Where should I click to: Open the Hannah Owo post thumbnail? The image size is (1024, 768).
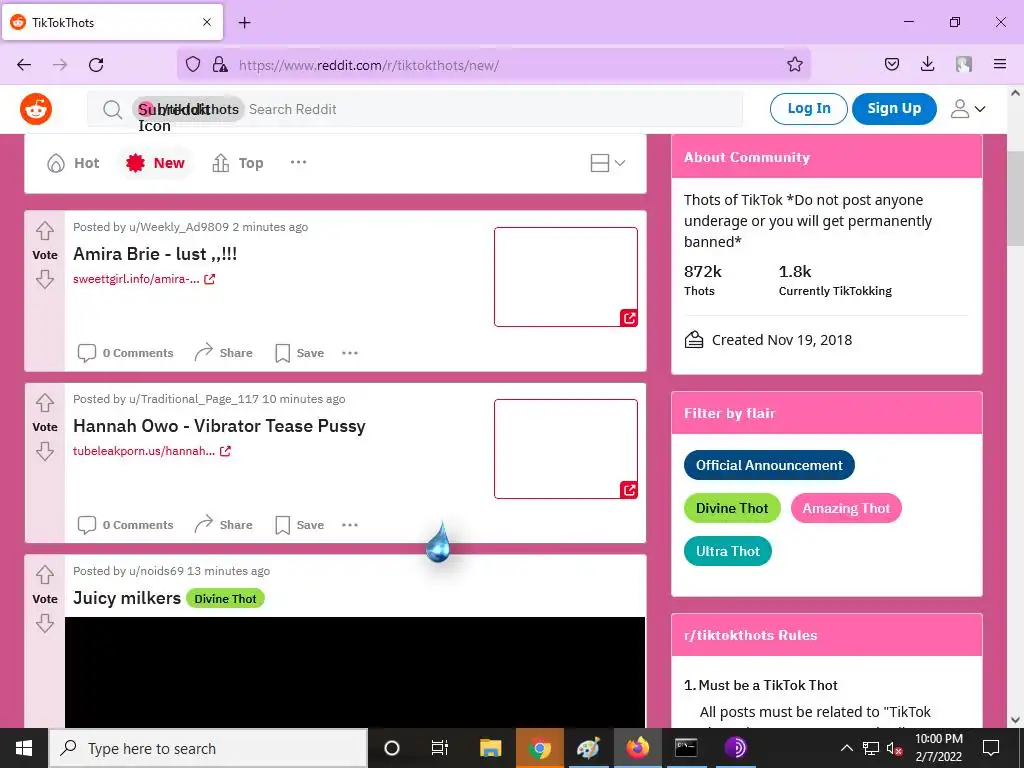566,449
